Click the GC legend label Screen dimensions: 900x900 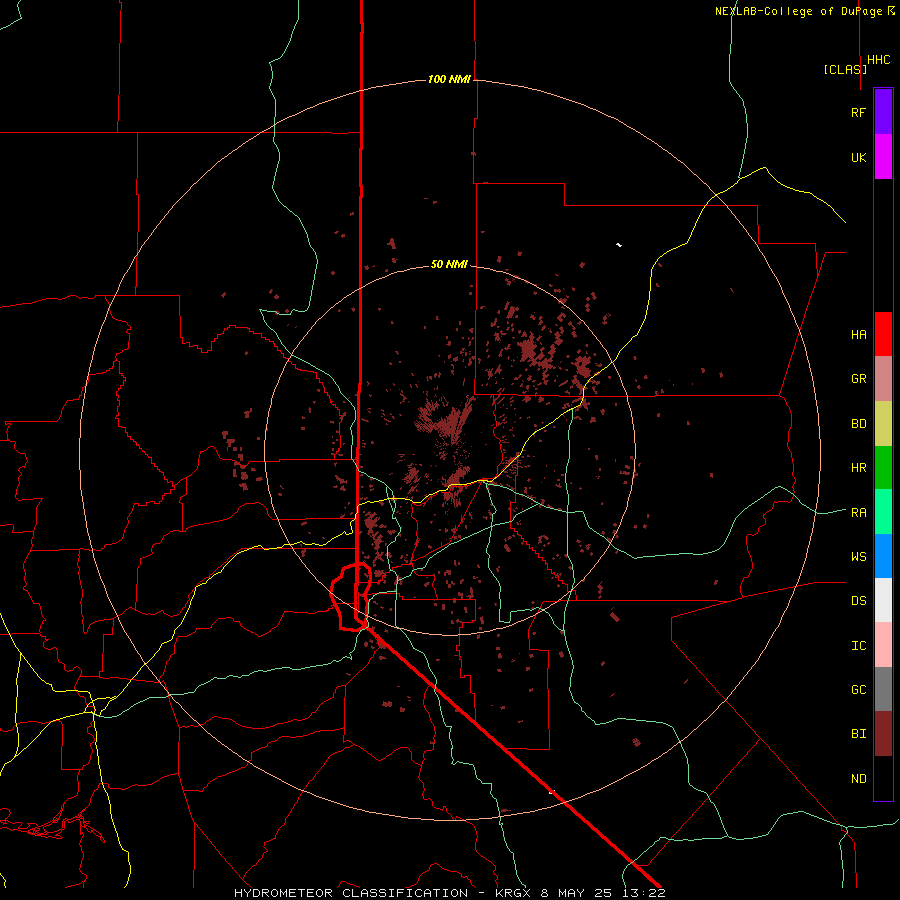pos(858,690)
